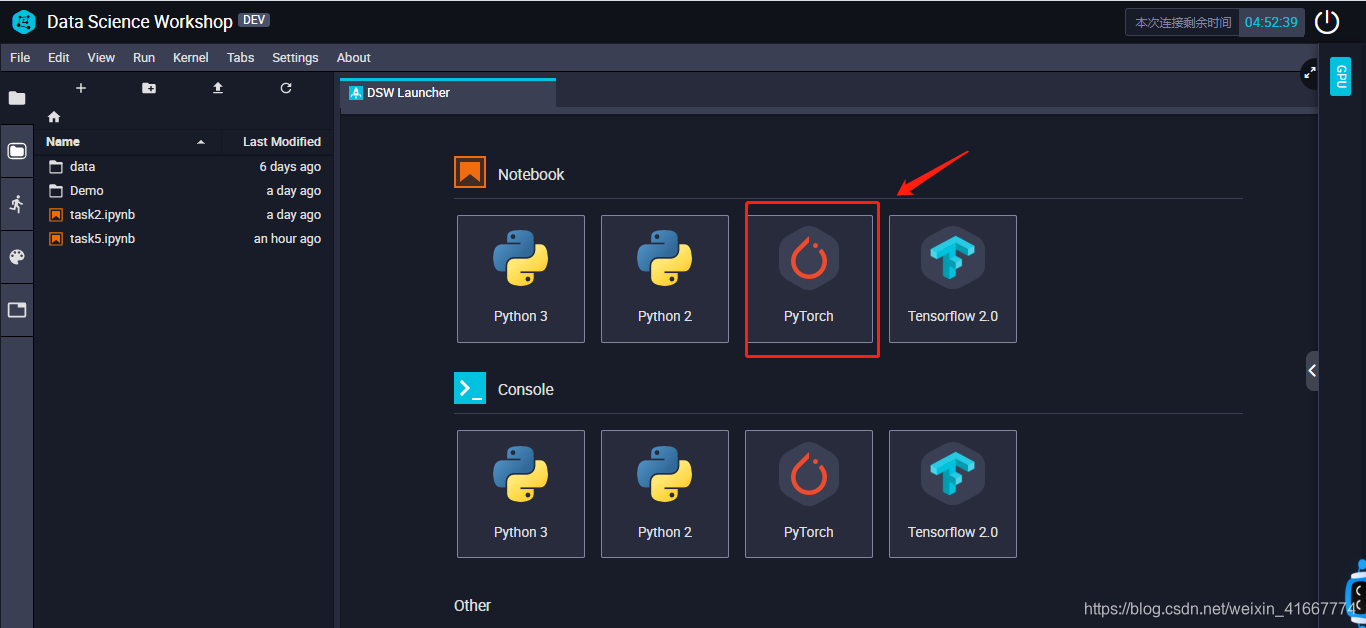Launch a PyTorch console
1366x628 pixels.
click(x=809, y=494)
